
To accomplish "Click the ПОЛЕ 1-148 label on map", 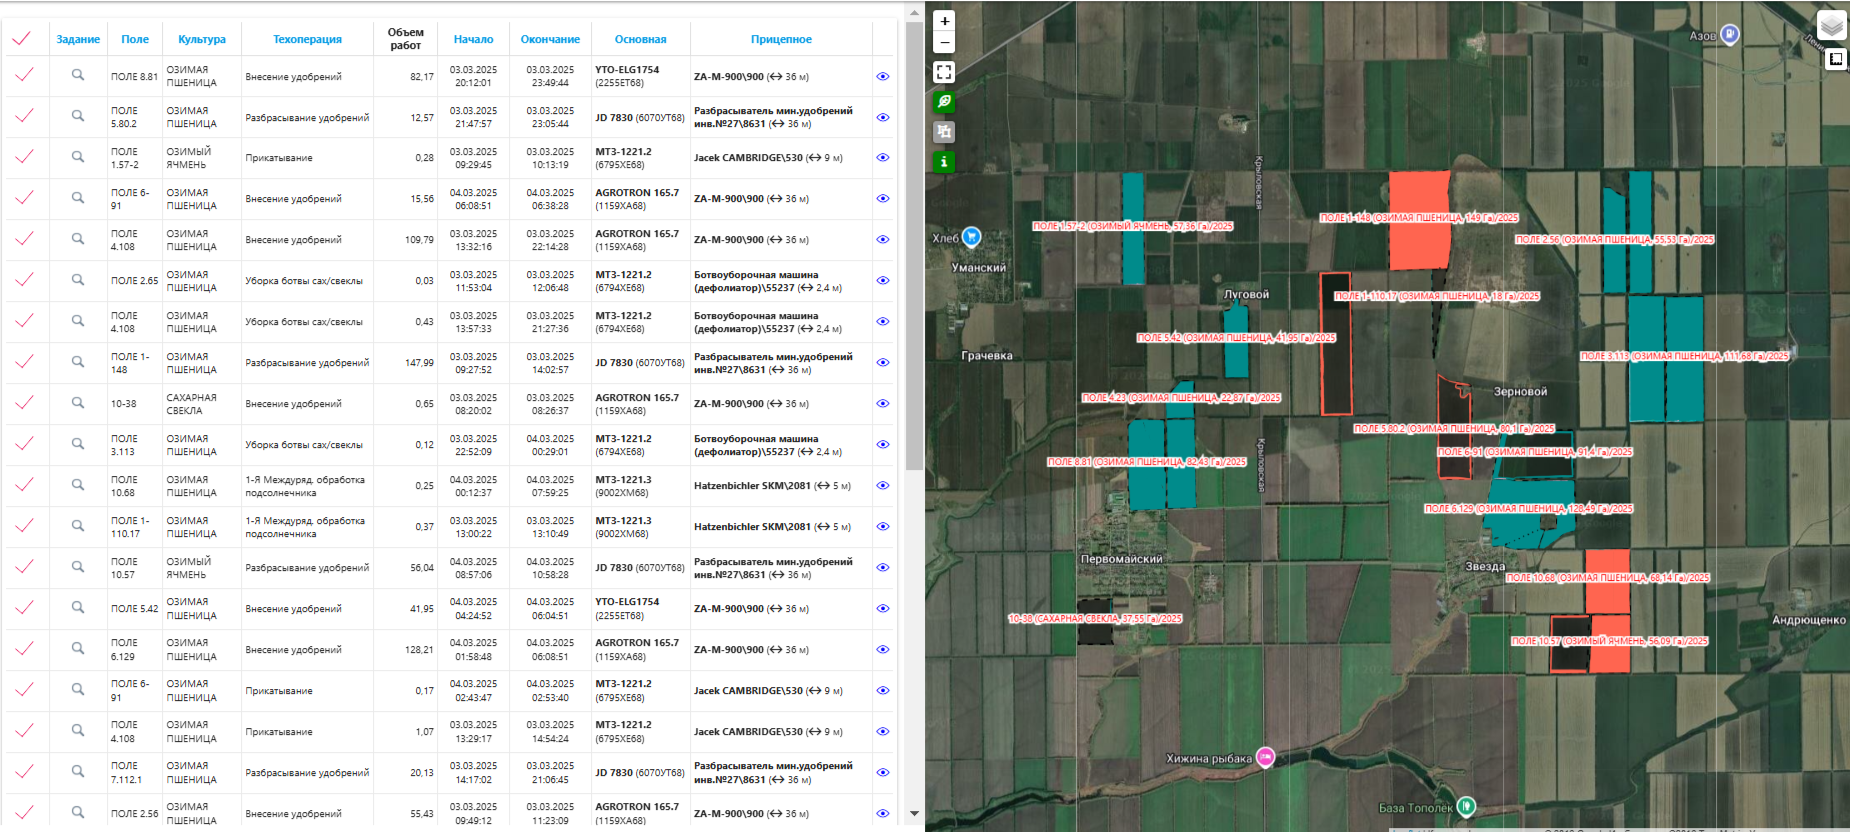I will point(1418,217).
